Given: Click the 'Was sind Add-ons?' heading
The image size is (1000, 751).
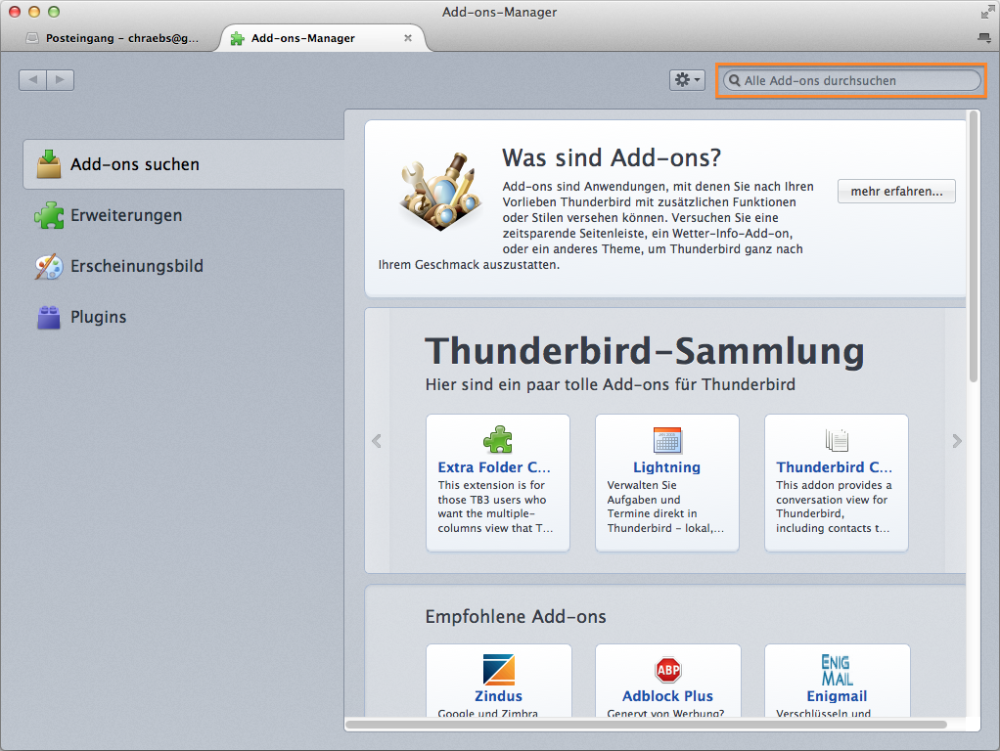Looking at the screenshot, I should pos(611,157).
